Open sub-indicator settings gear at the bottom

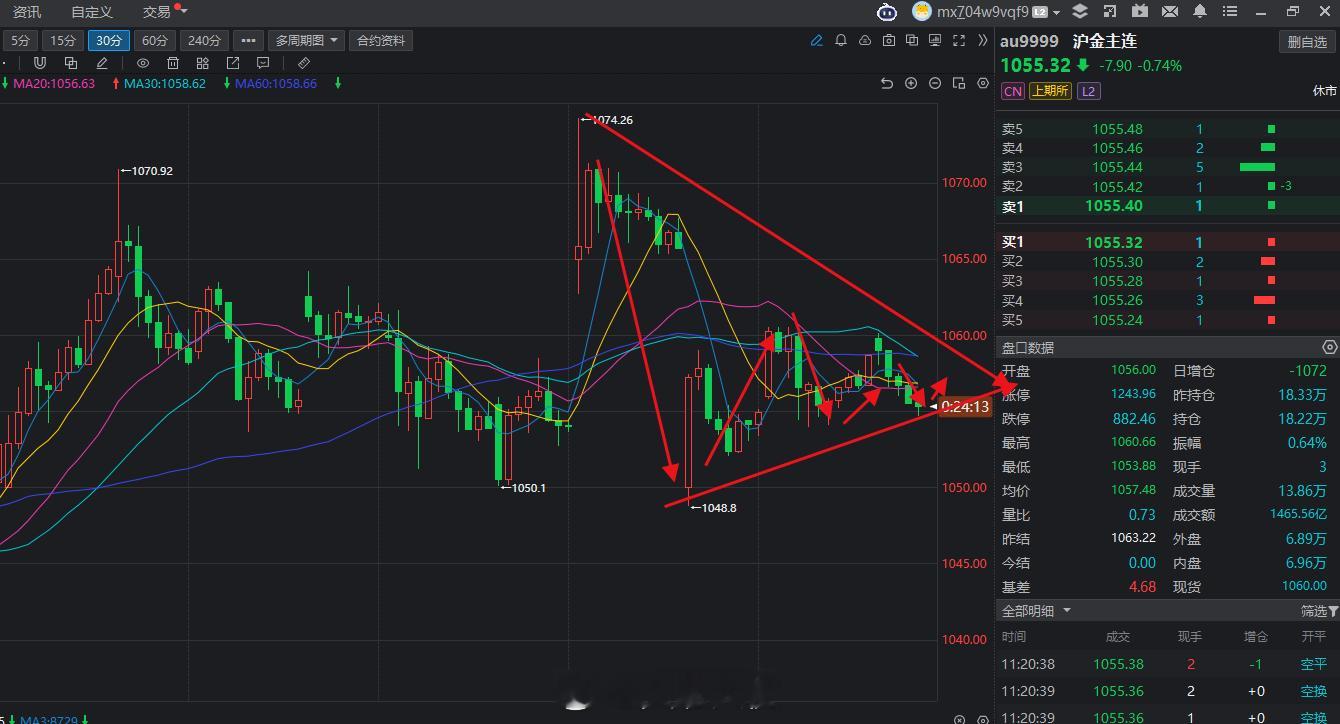(x=983, y=719)
